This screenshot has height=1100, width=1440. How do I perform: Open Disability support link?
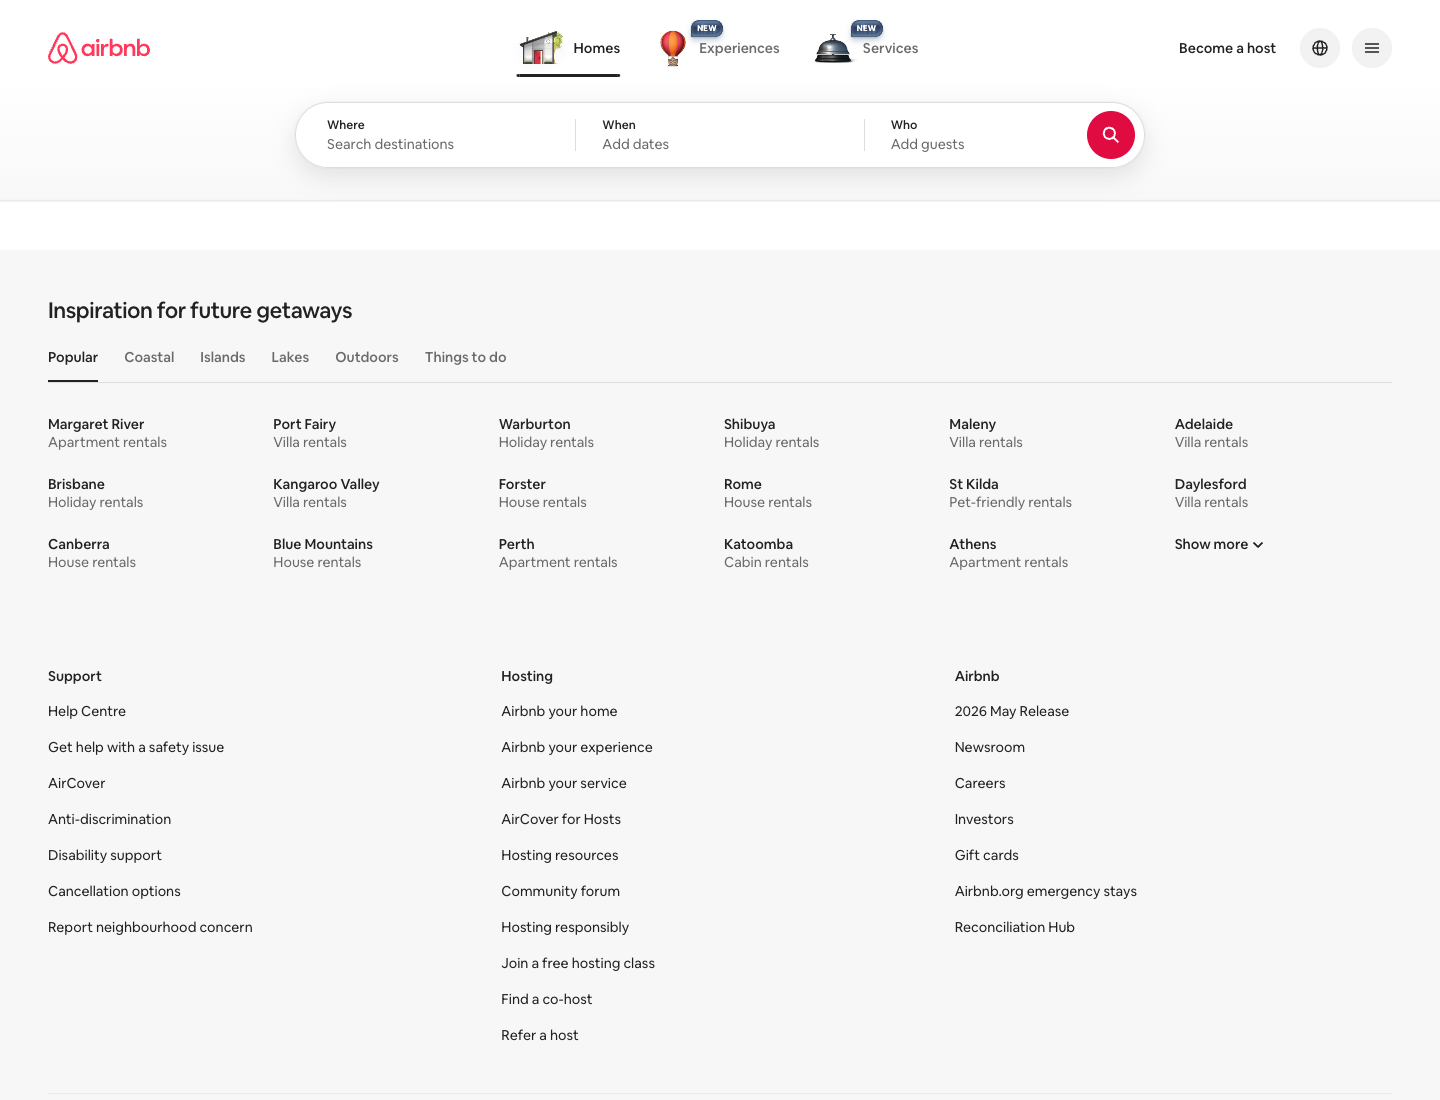[105, 855]
